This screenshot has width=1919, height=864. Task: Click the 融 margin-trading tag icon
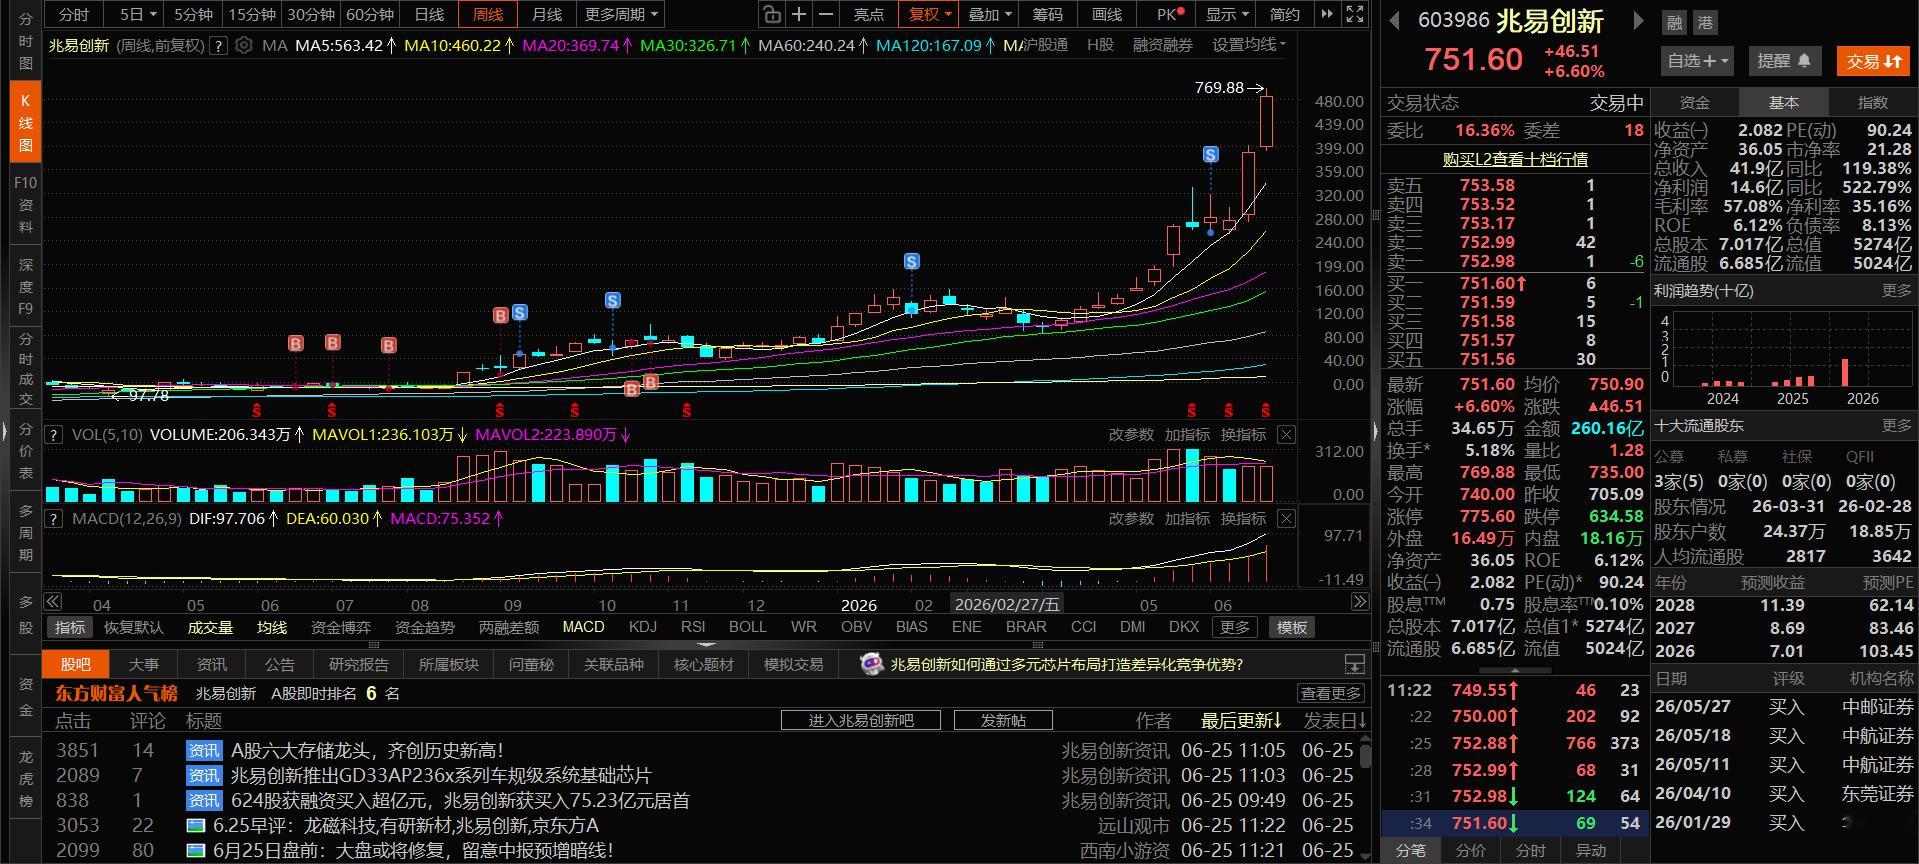click(1674, 22)
